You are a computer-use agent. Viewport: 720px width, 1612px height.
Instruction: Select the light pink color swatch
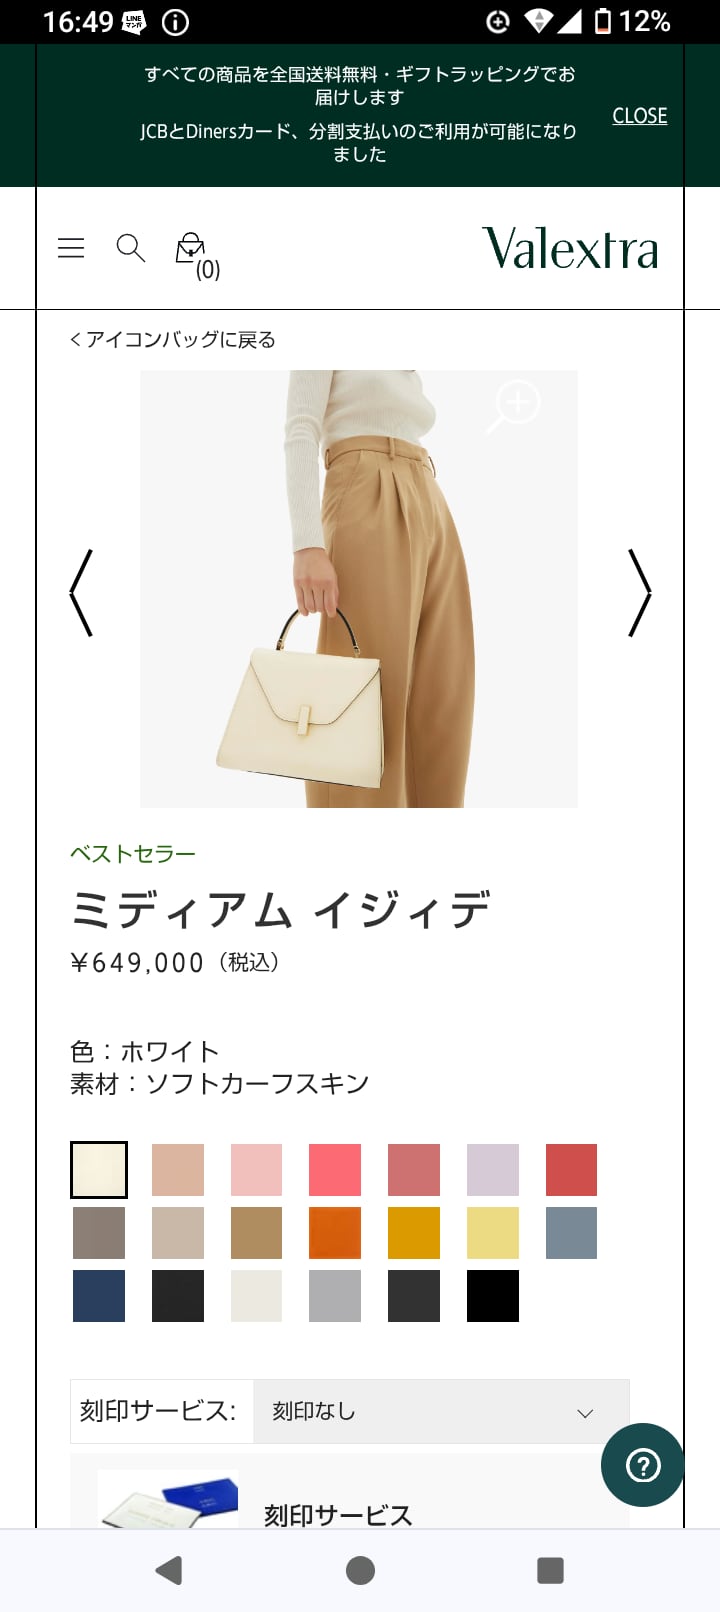coord(256,1170)
